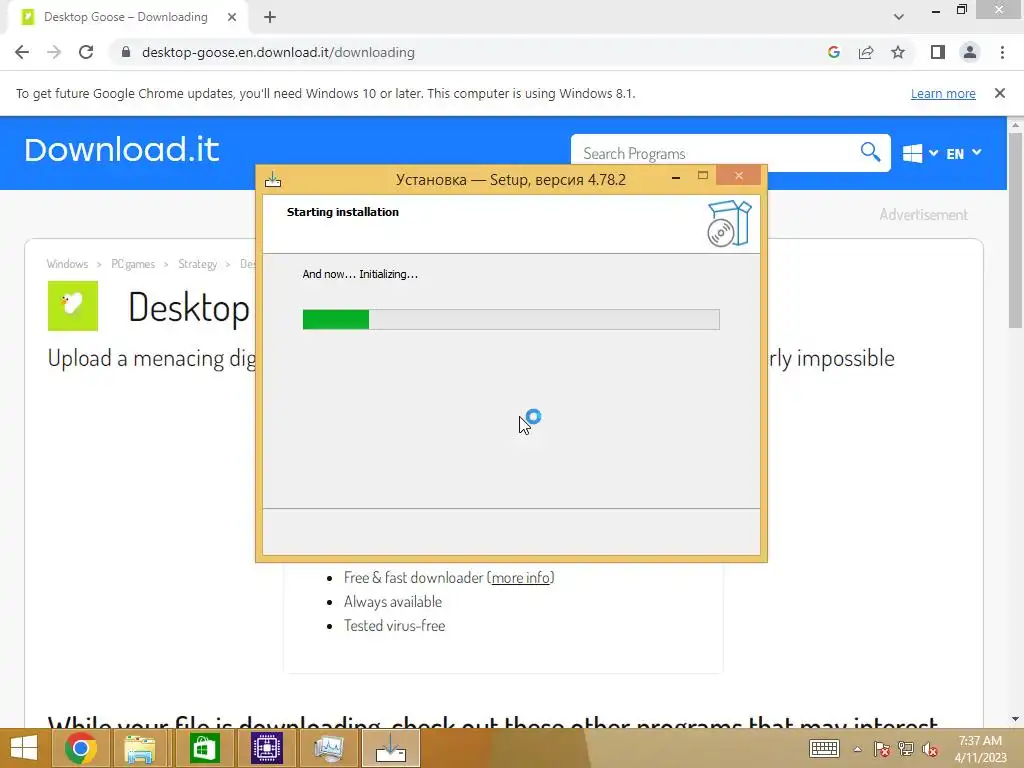
Task: Click the installer title bar icon
Action: click(x=273, y=180)
